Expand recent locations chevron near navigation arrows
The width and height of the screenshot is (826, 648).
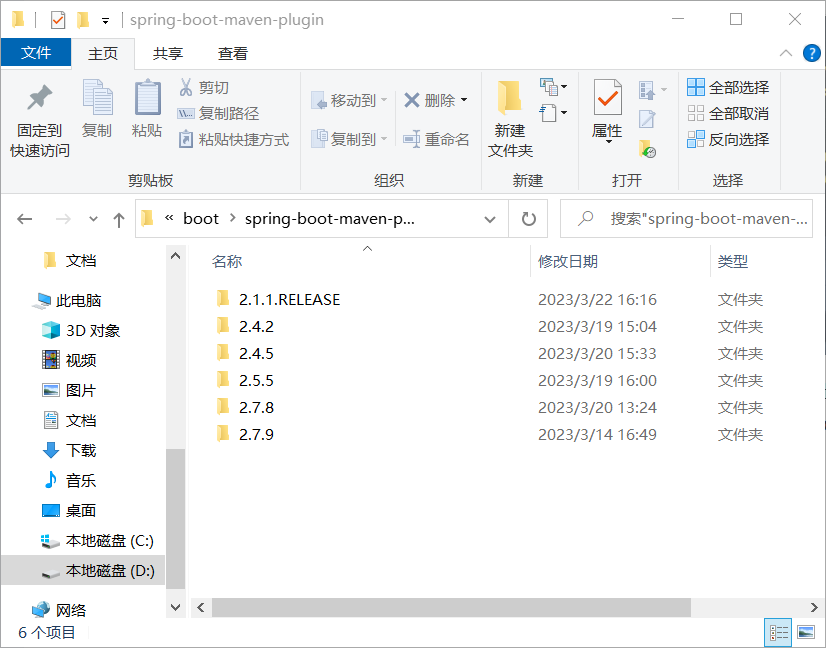click(93, 219)
